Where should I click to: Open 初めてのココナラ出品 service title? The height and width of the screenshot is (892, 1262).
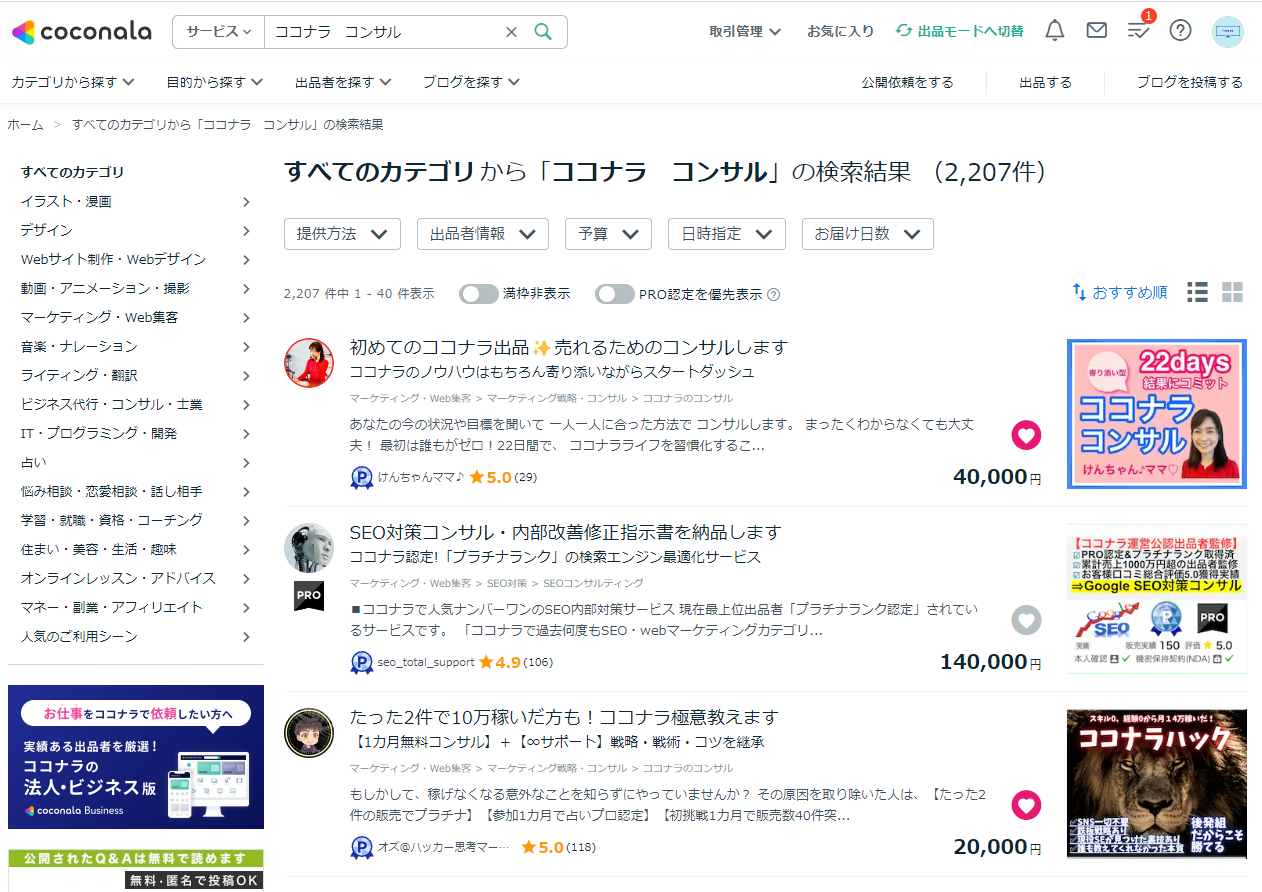pos(569,347)
